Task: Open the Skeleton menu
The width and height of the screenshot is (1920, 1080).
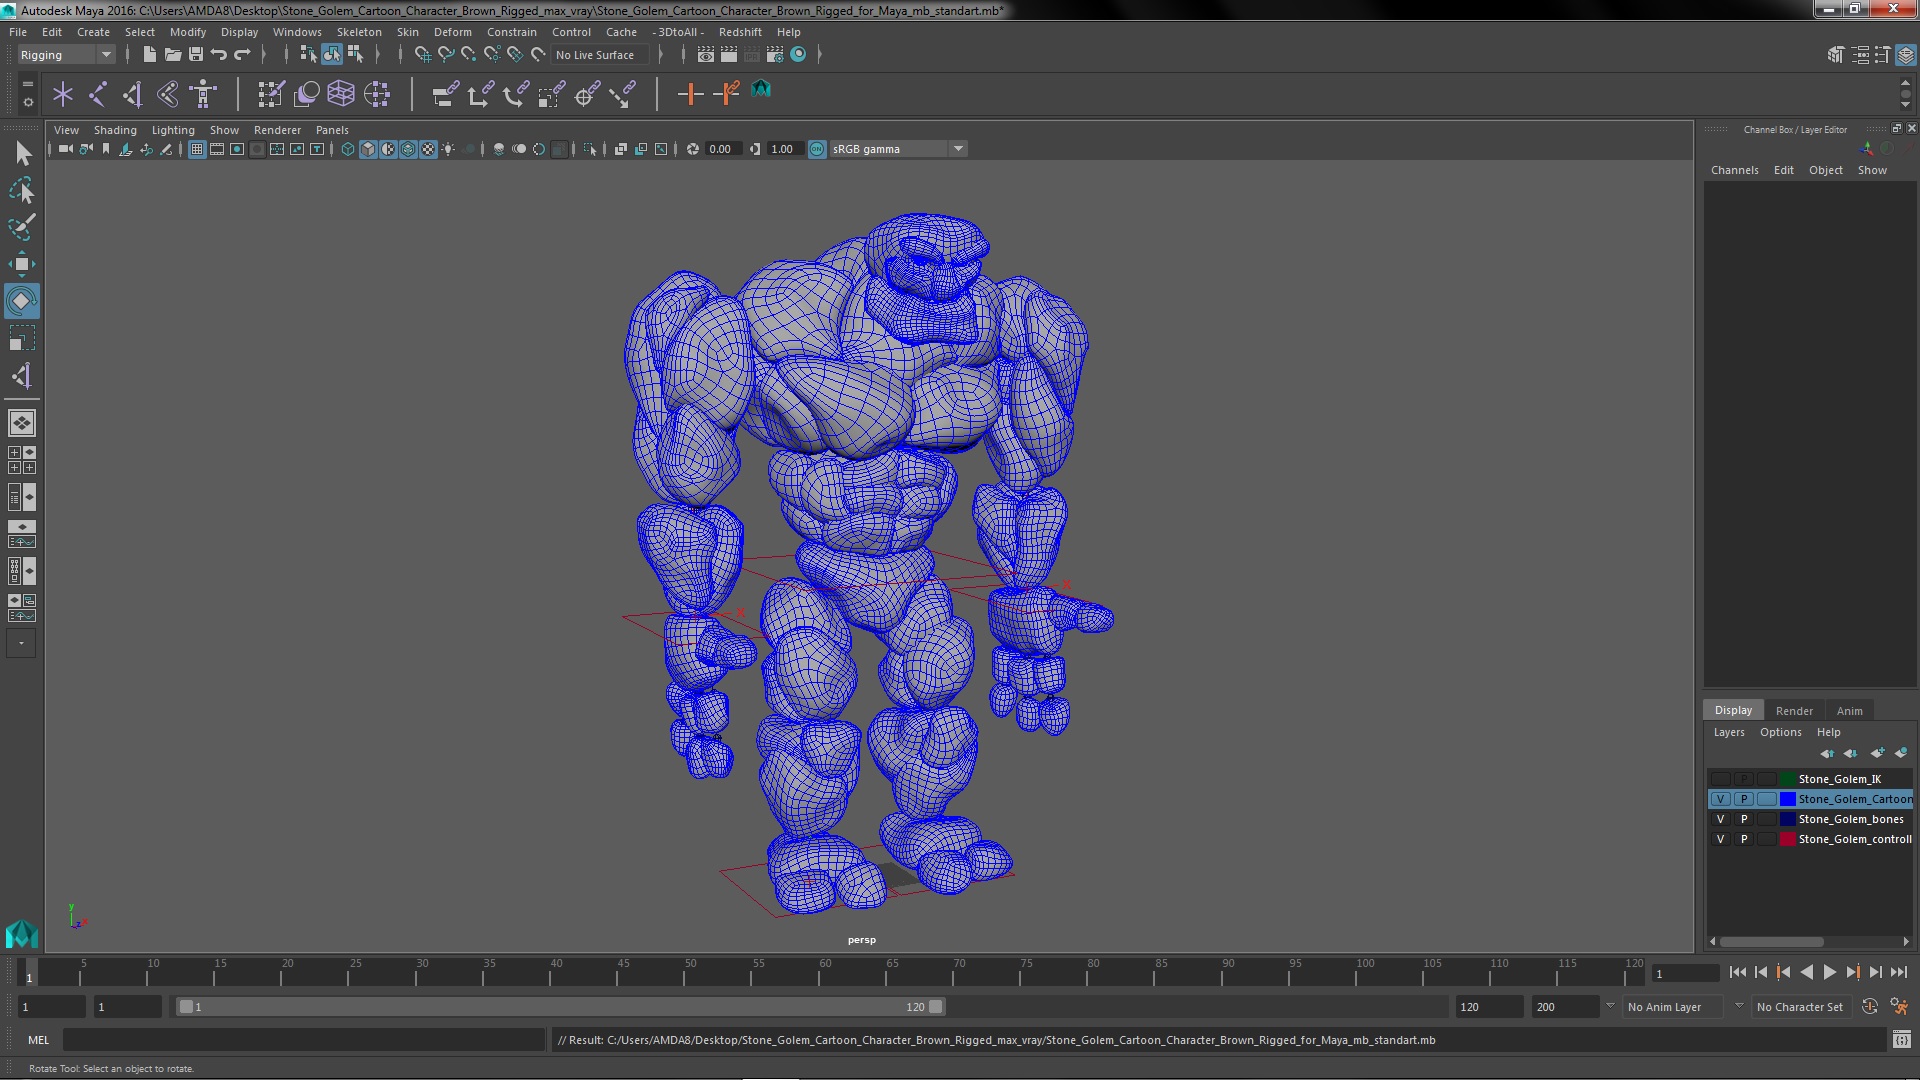Action: [358, 32]
